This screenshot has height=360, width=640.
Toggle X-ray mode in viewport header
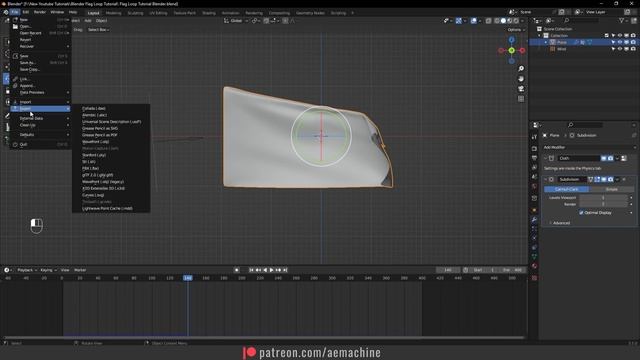(x=488, y=21)
